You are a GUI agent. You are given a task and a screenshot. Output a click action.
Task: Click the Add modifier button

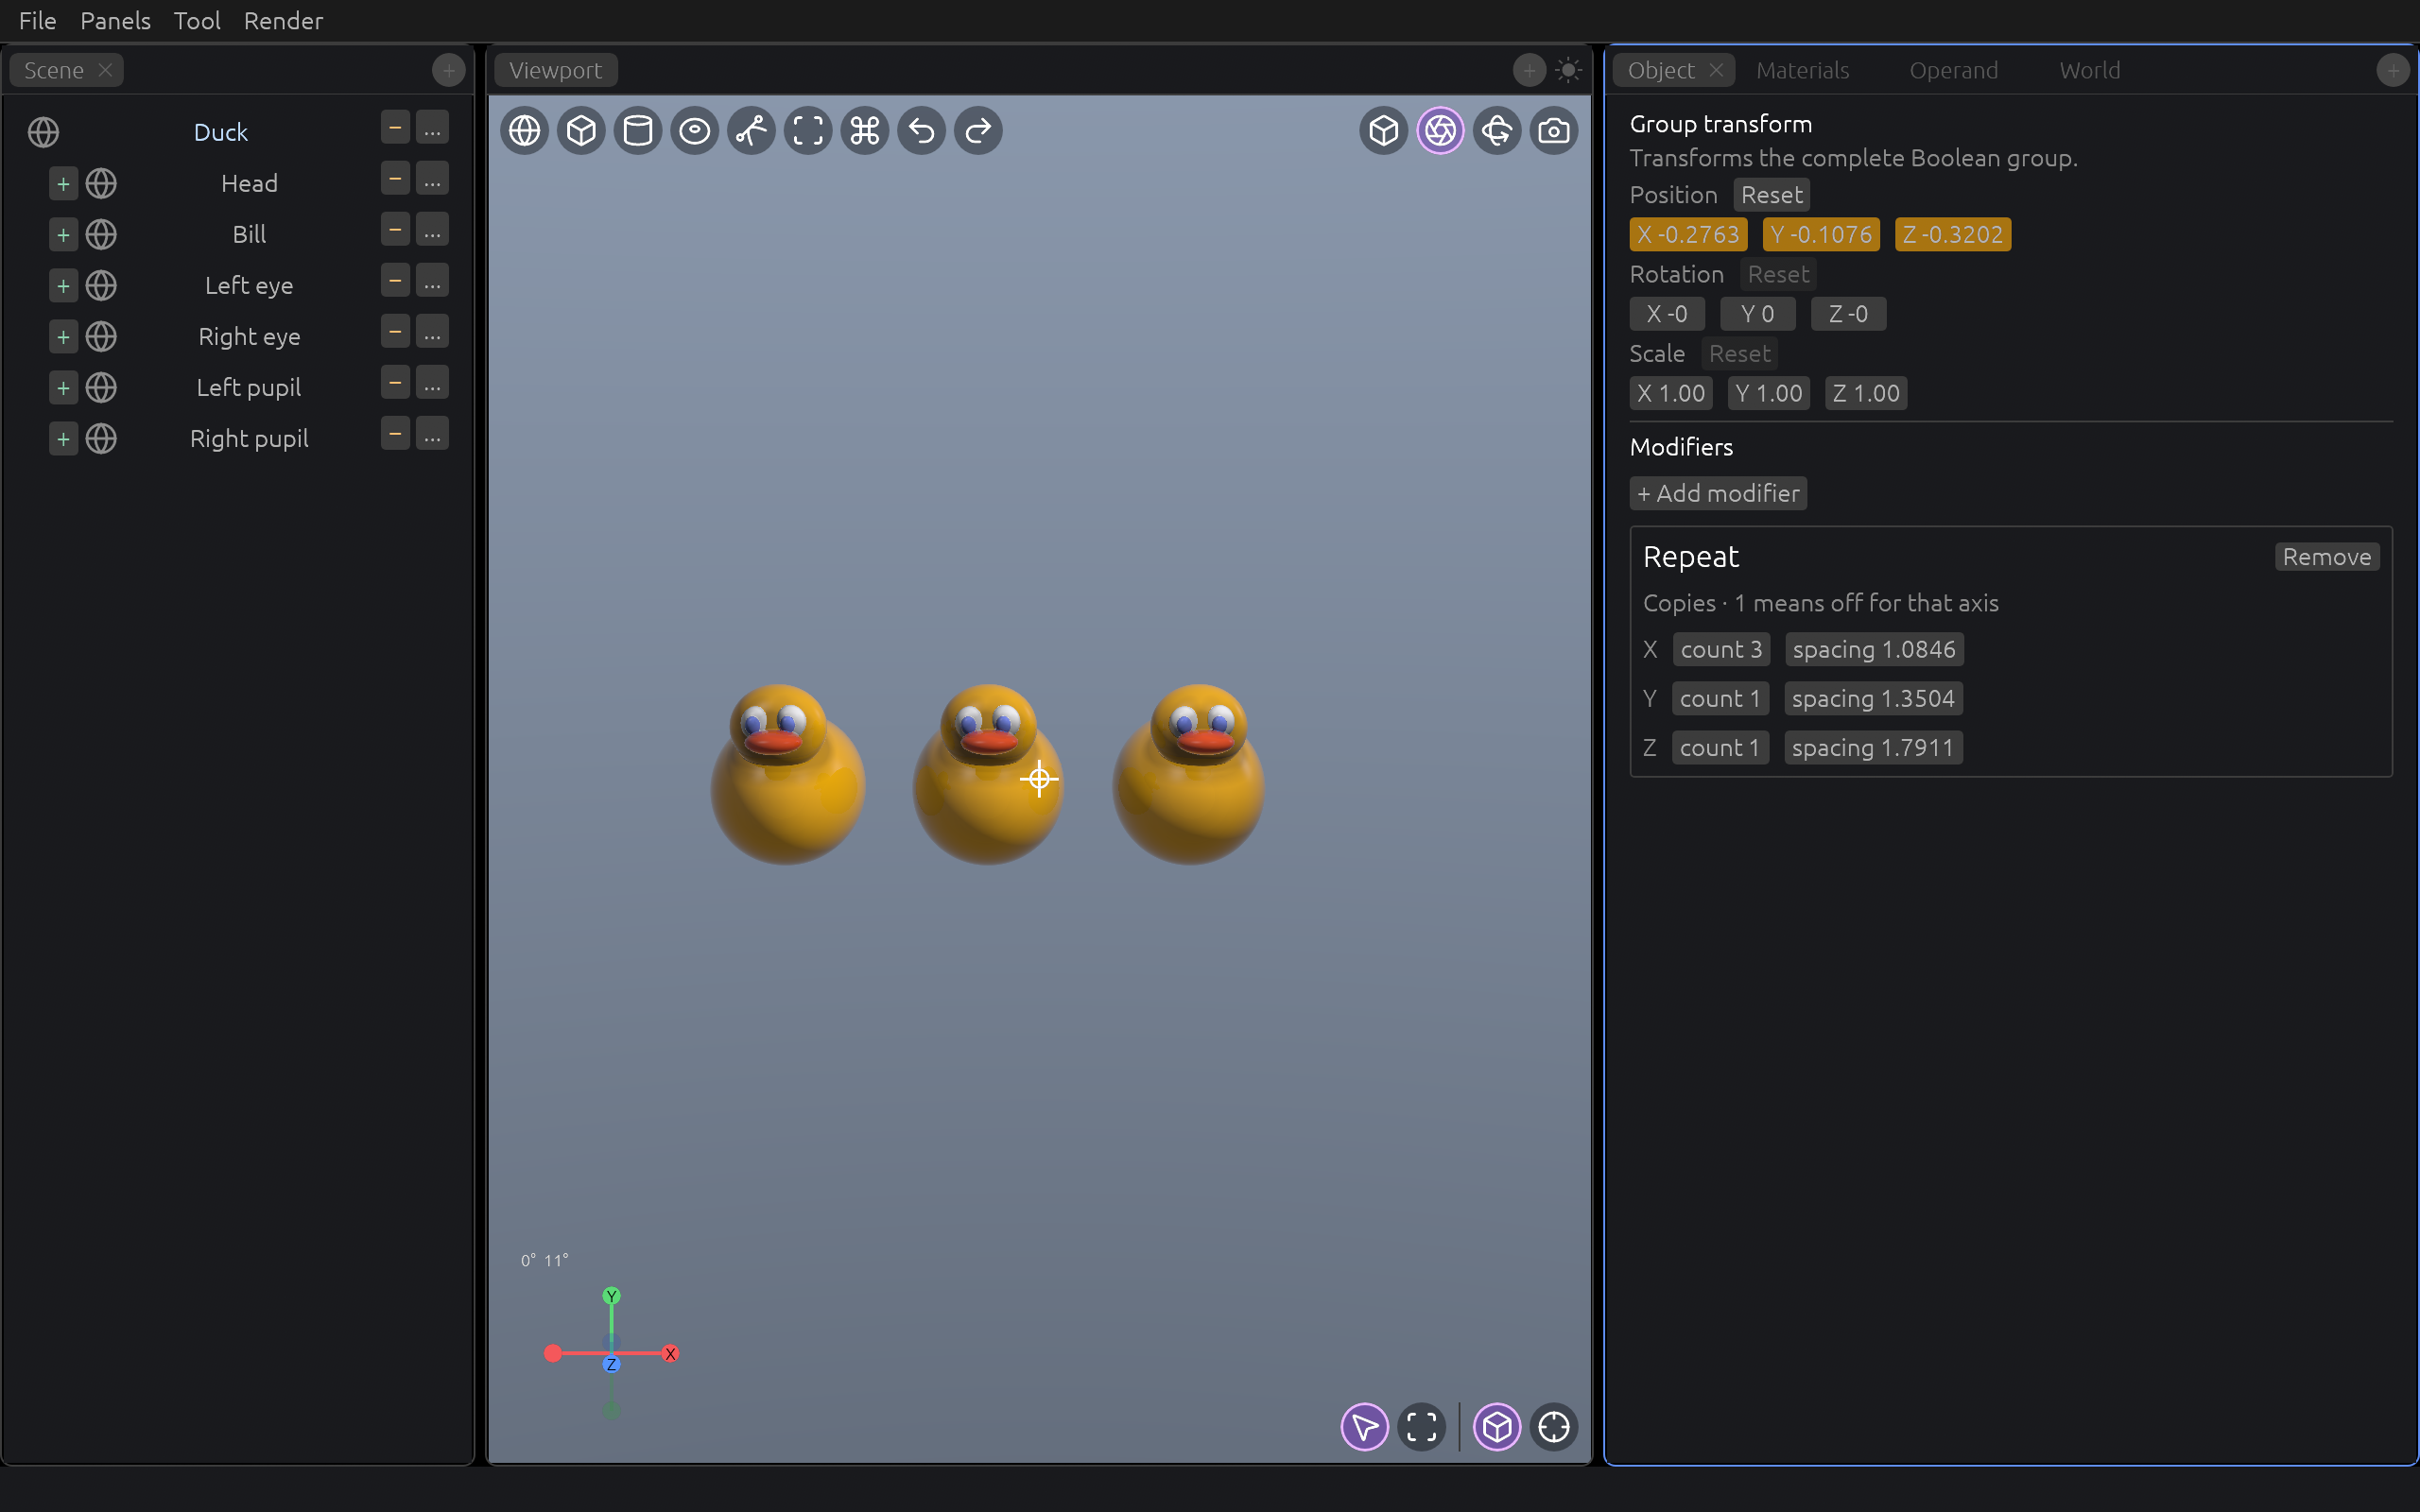pos(1718,493)
